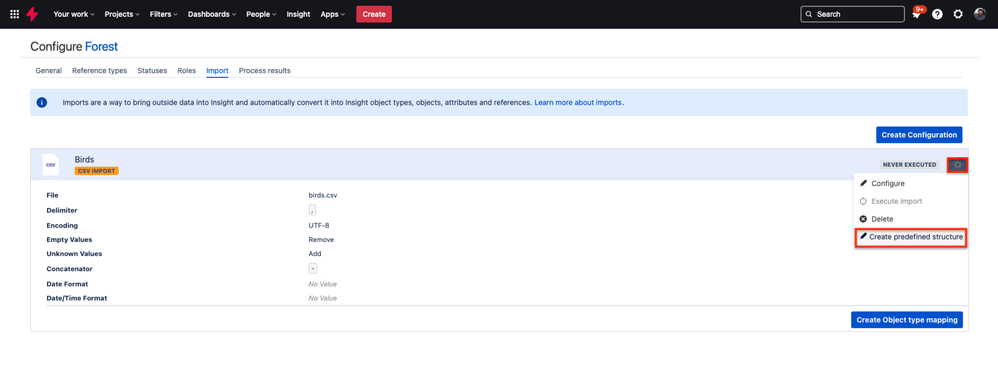Open the help question mark icon
998x382 pixels.
click(x=937, y=14)
